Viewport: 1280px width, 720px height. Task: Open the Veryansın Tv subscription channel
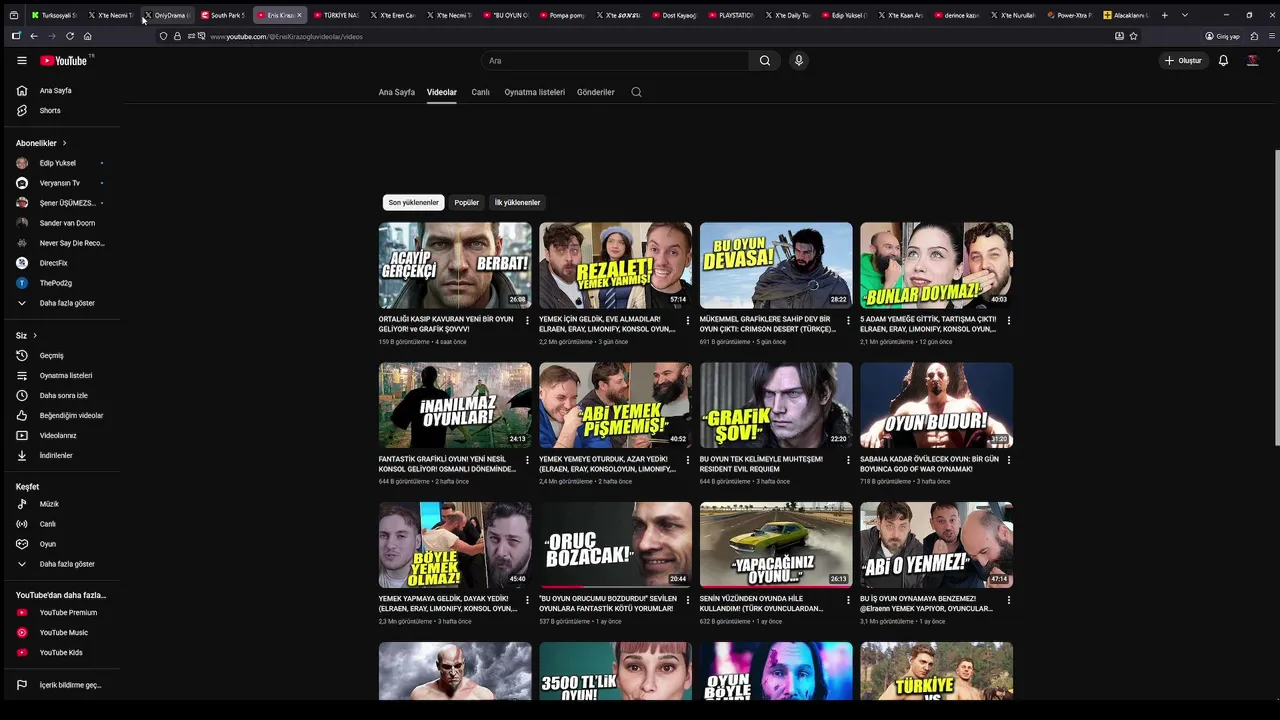coord(60,183)
